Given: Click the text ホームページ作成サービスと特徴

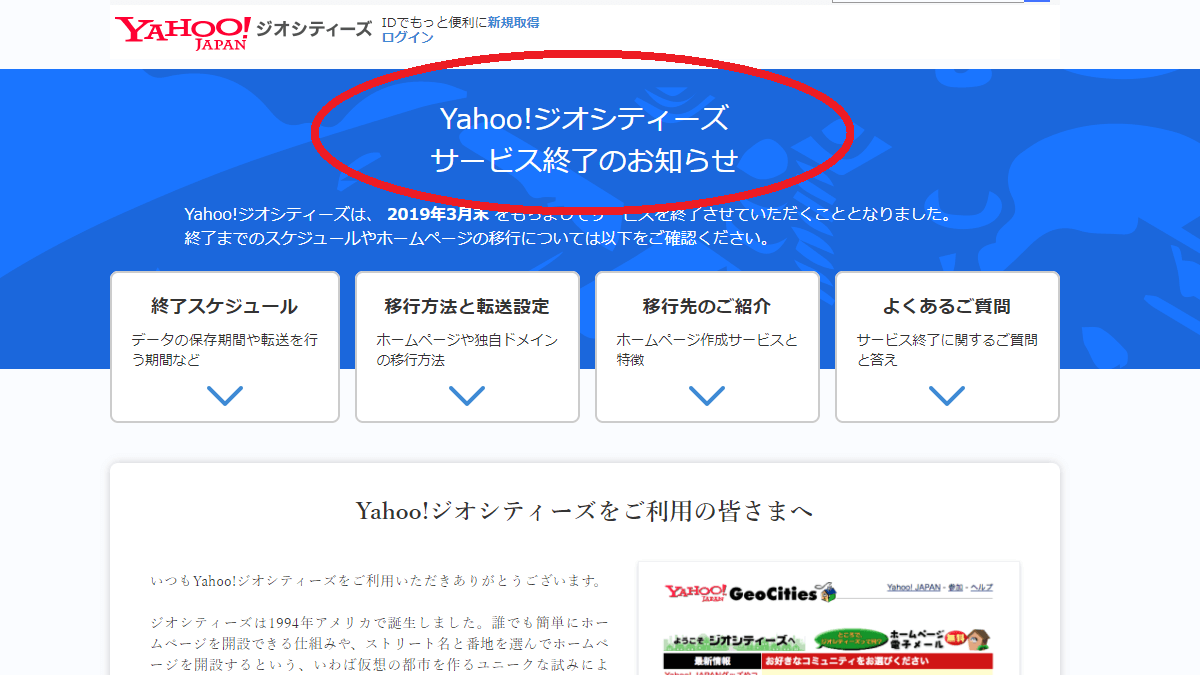Looking at the screenshot, I should (x=707, y=350).
